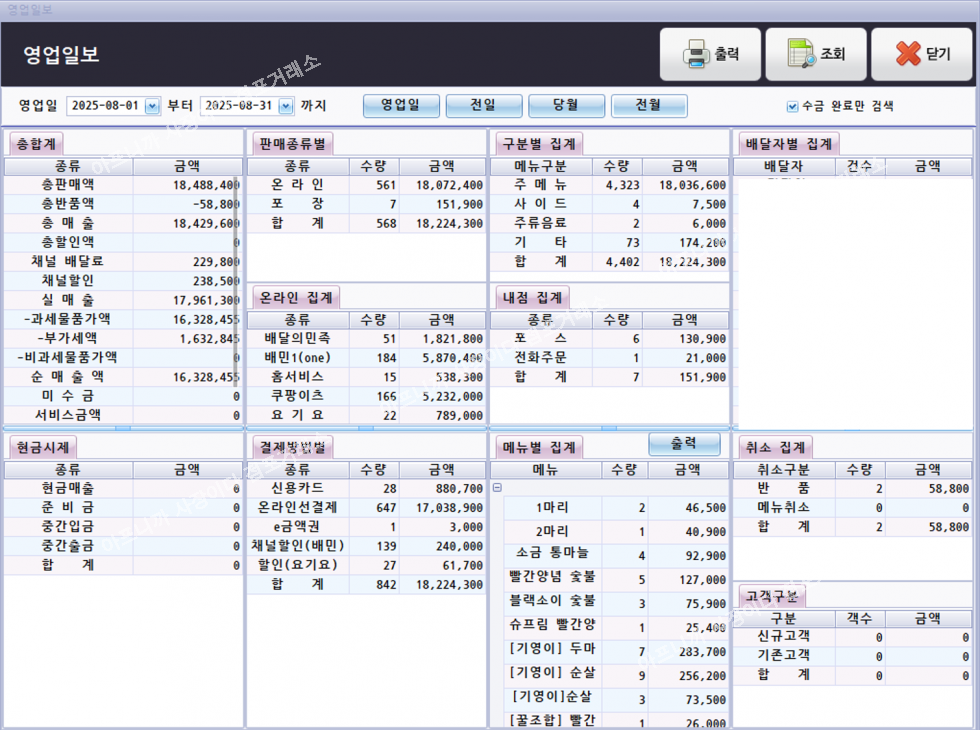The image size is (980, 730).
Task: Click the red X 닫기 icon
Action: coord(908,54)
